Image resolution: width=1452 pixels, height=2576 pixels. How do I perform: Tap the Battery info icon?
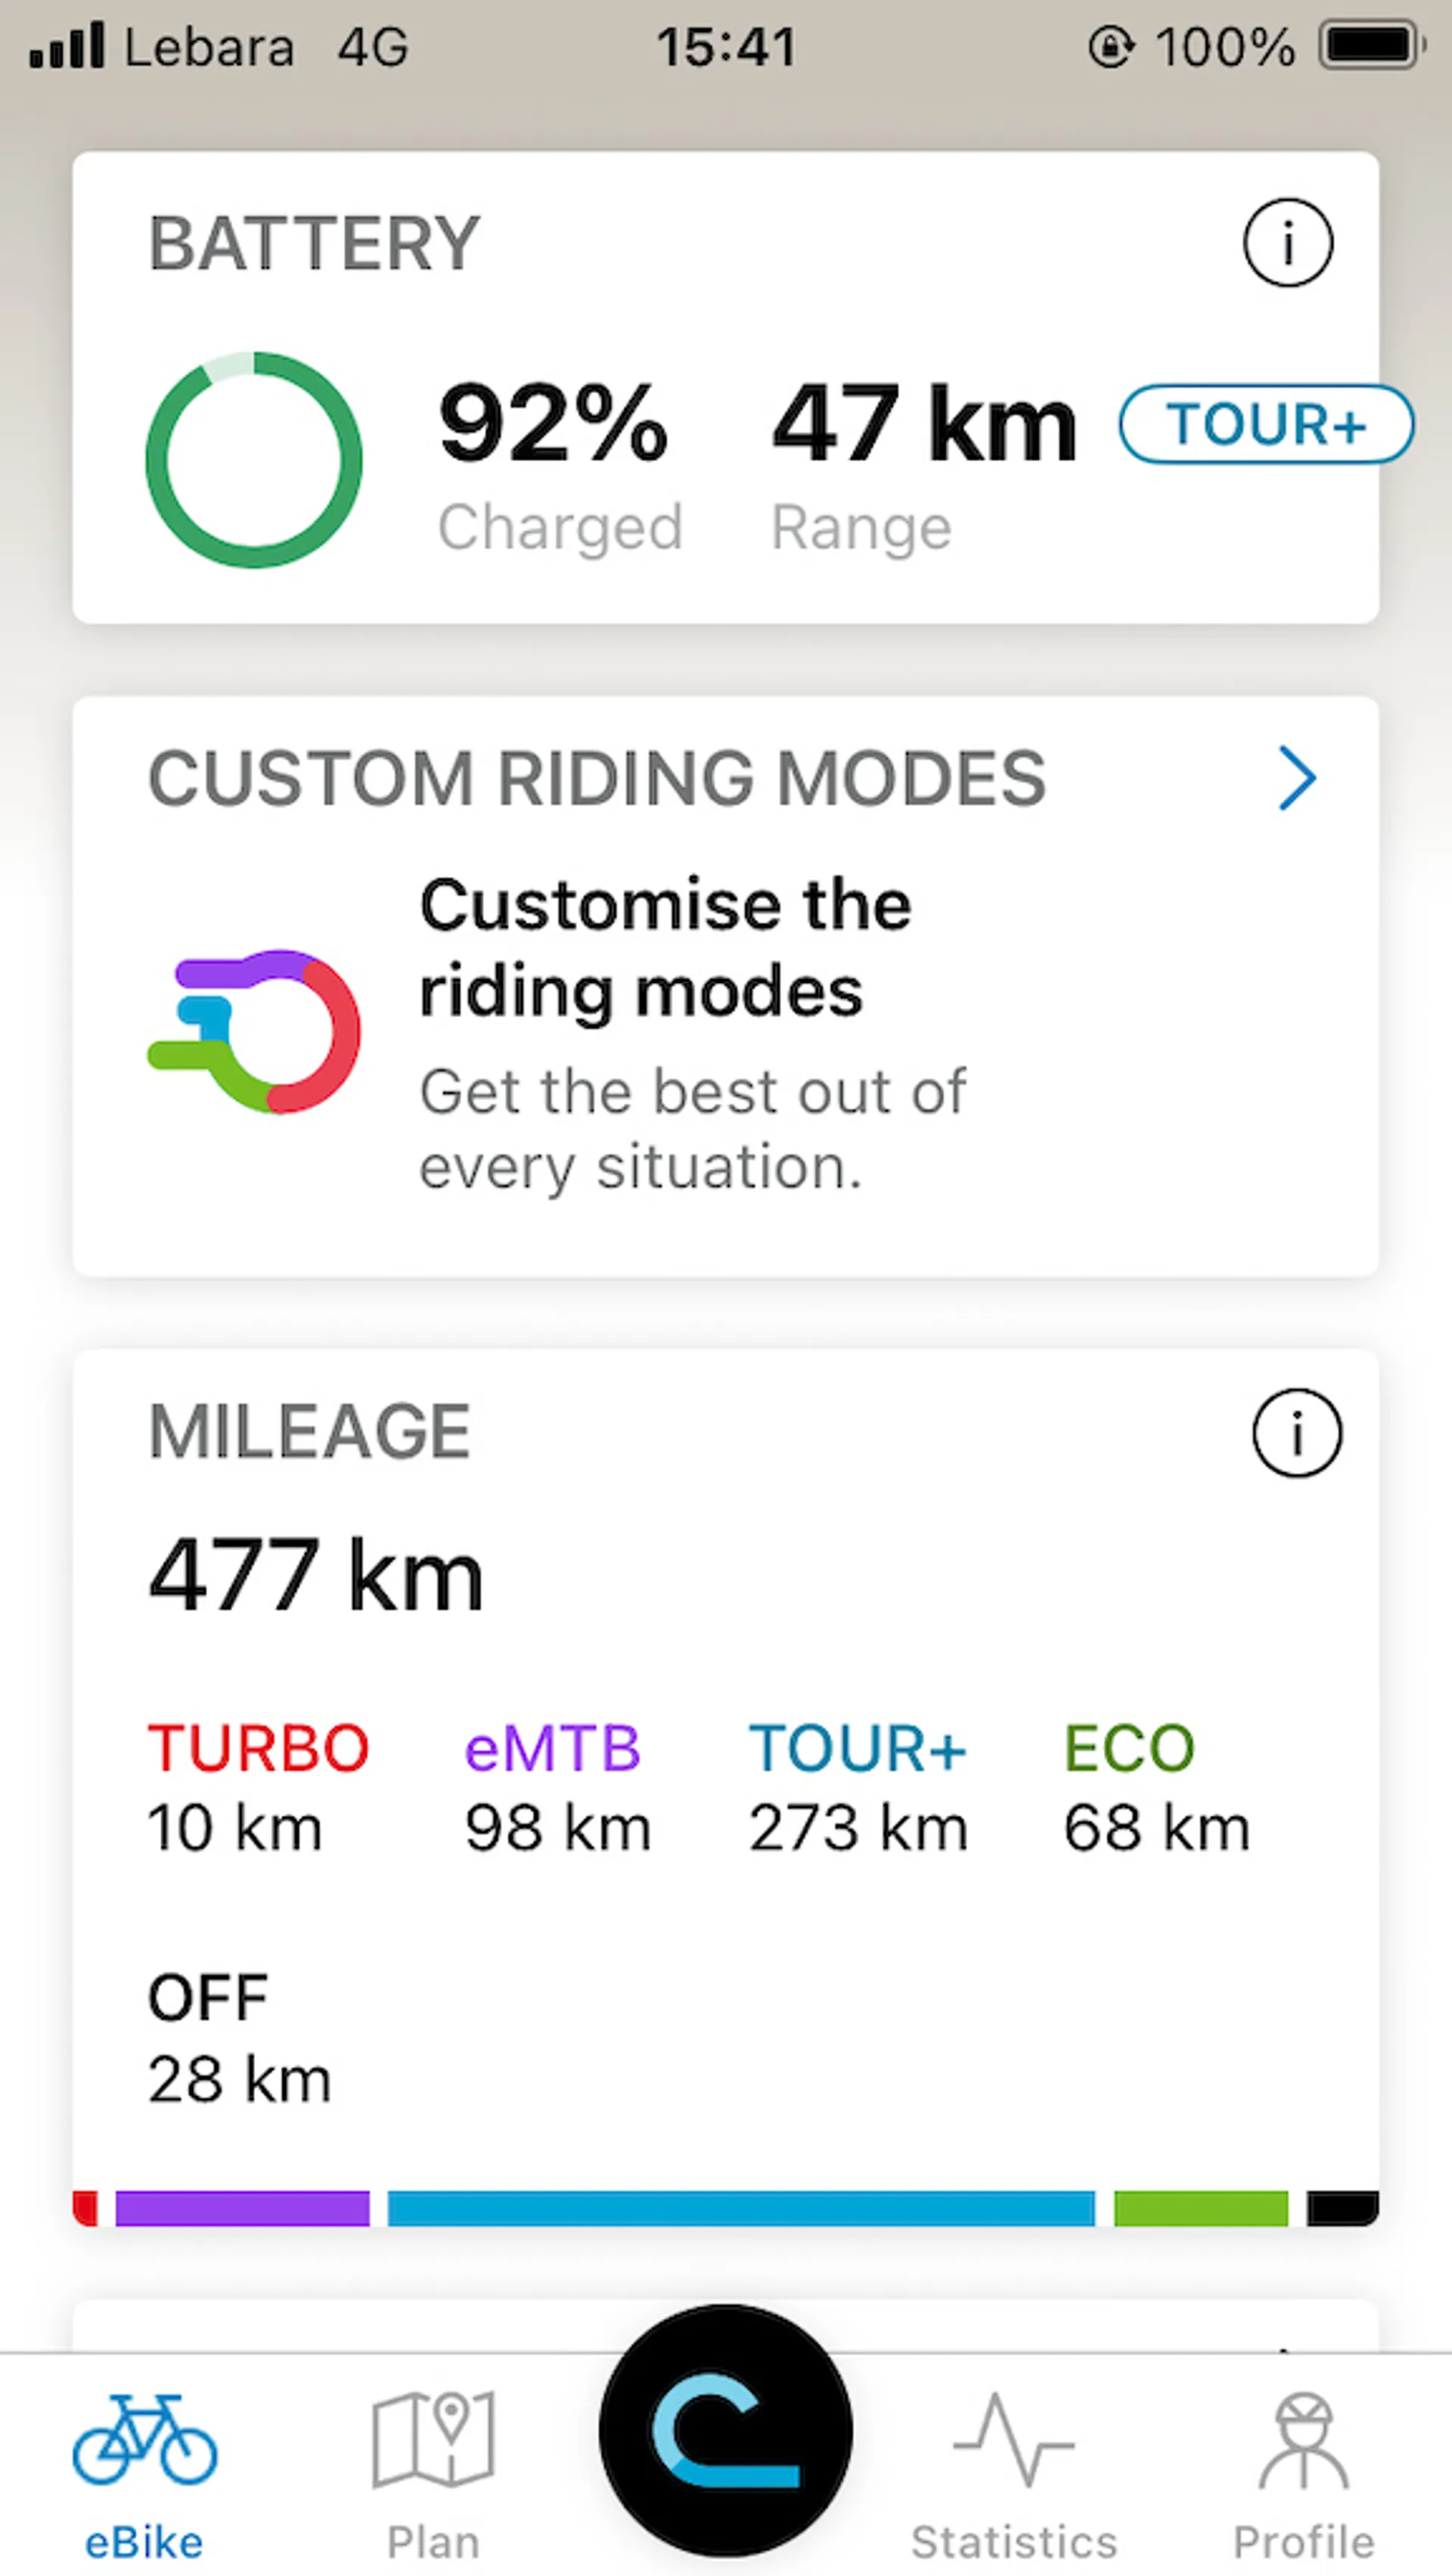[1287, 243]
